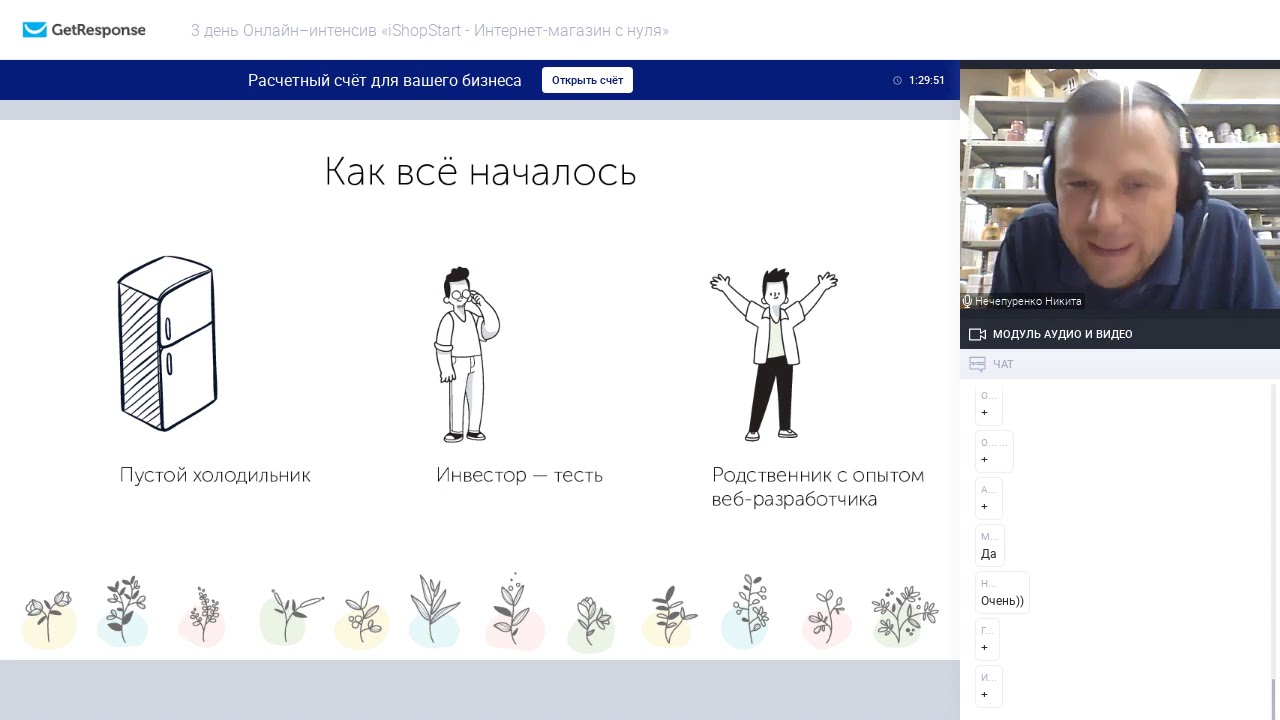Click the caption "Инвестор — тесть"
Viewport: 1280px width, 720px height.
click(519, 475)
